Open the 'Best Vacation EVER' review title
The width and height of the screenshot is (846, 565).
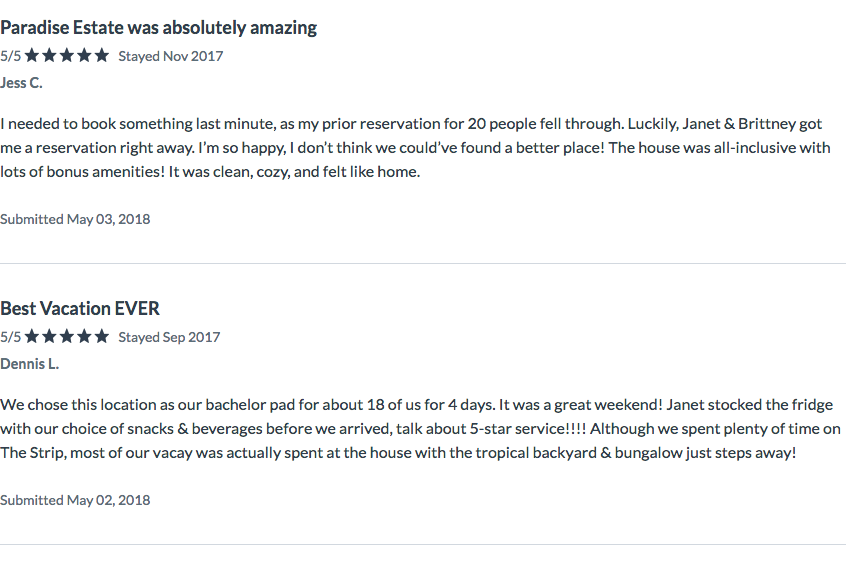[80, 309]
